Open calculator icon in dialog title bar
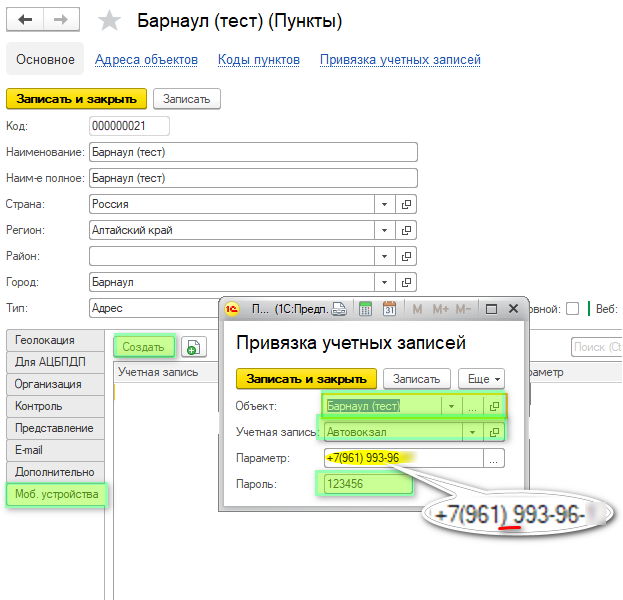Viewport: 623px width, 600px height. 366,309
